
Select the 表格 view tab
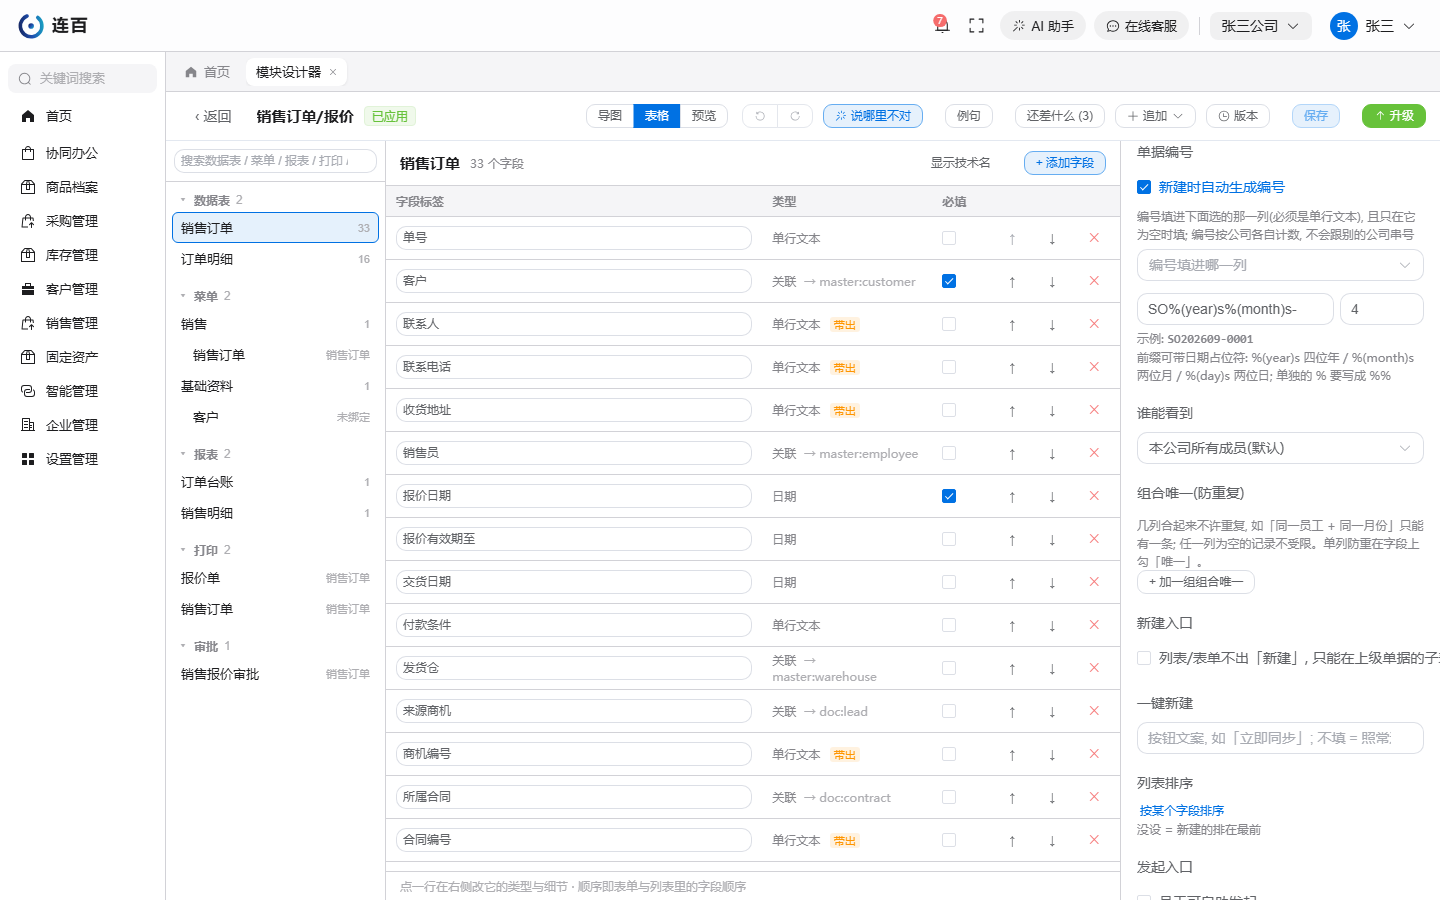[657, 116]
